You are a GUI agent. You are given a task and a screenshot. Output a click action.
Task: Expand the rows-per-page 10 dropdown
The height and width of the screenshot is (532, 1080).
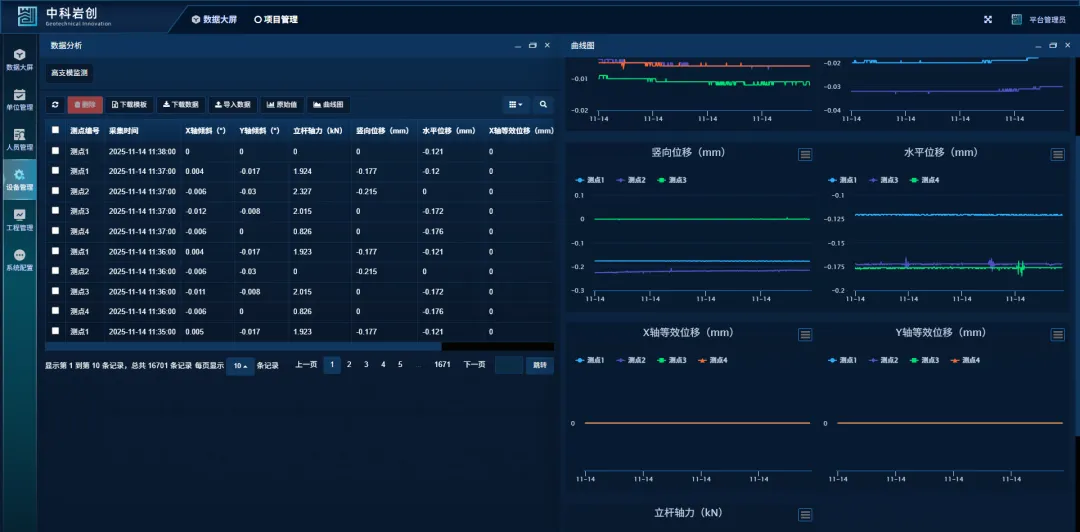240,366
